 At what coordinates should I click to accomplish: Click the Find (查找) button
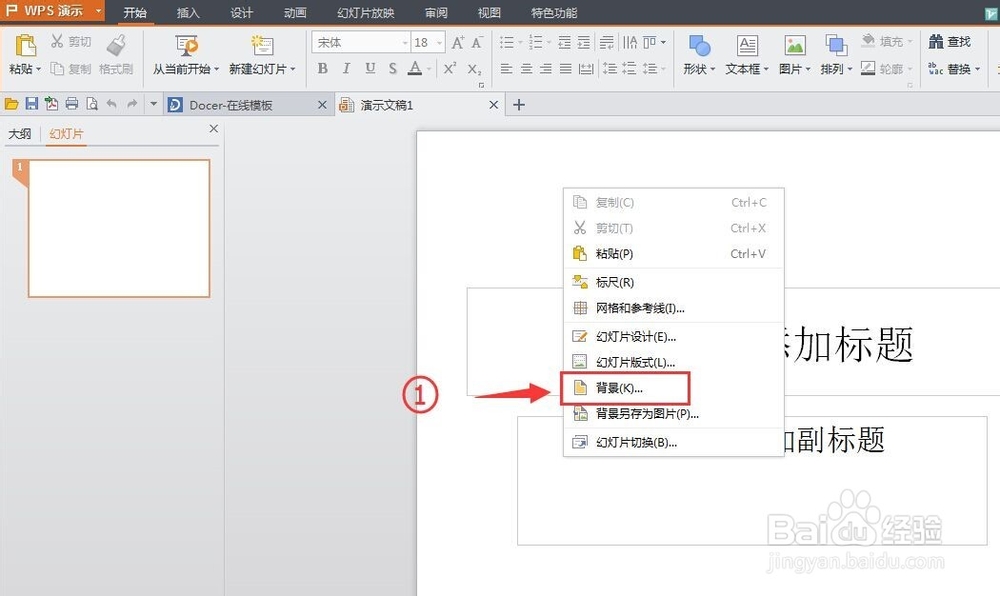(950, 42)
